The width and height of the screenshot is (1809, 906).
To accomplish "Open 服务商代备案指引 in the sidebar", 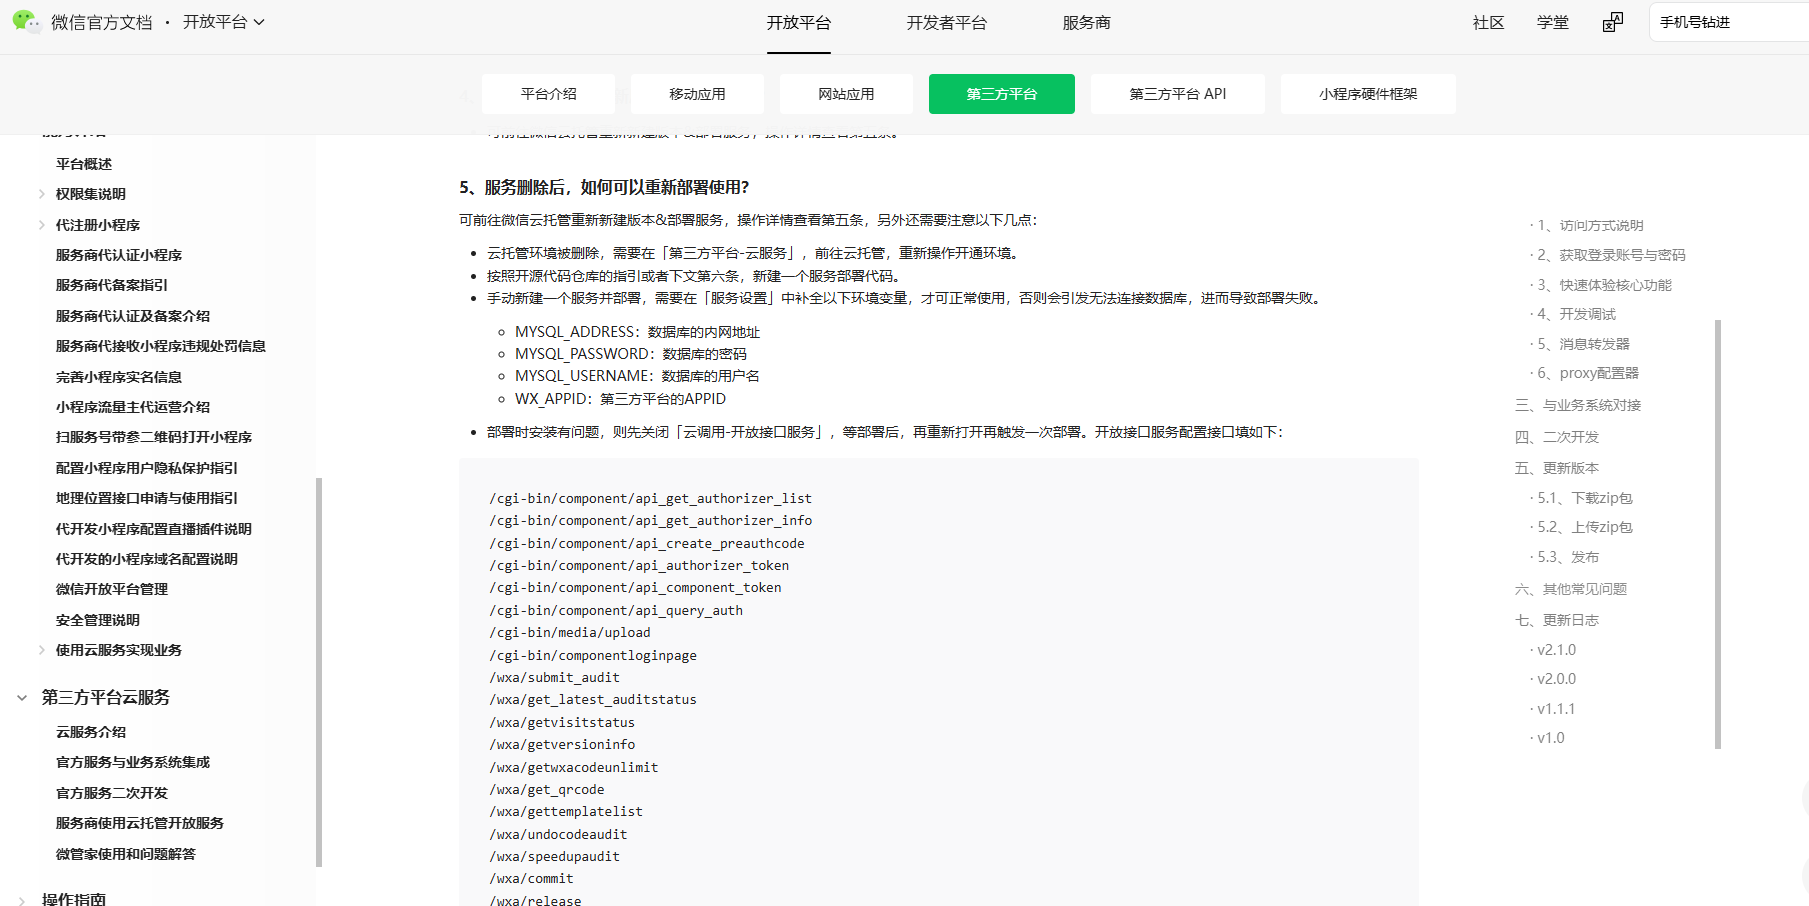I will pyautogui.click(x=112, y=285).
